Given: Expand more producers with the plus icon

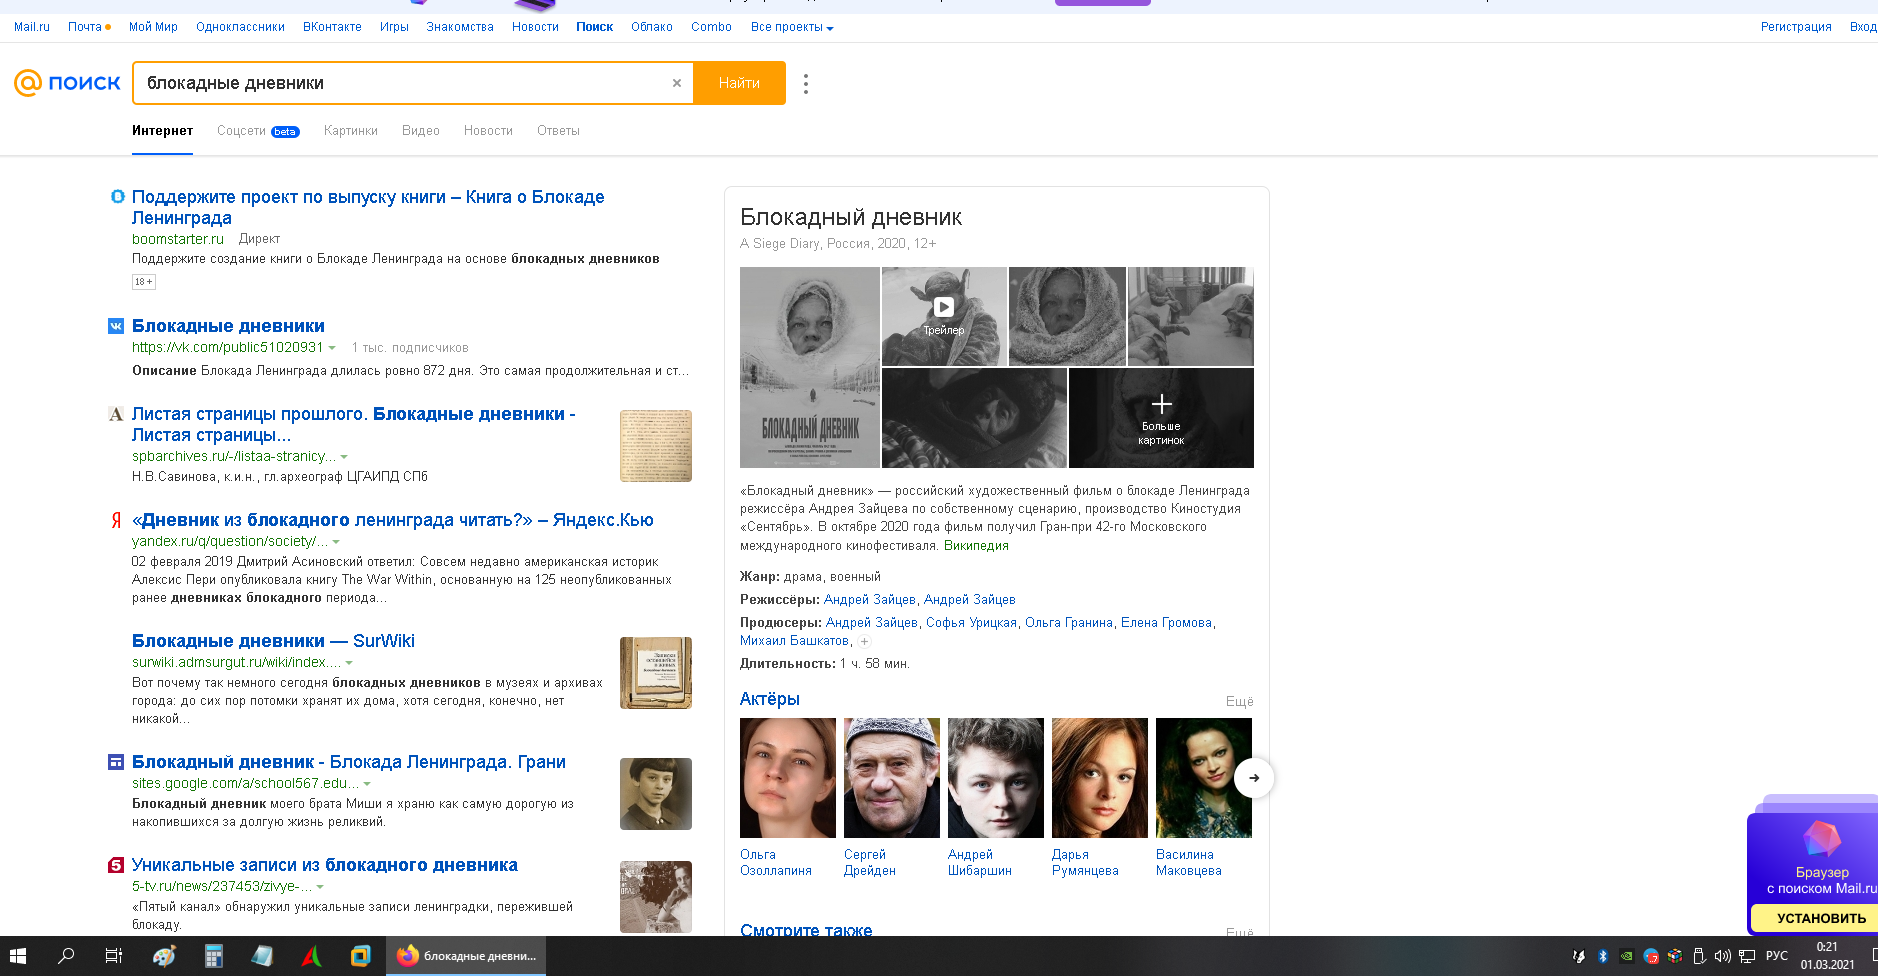Looking at the screenshot, I should 864,642.
